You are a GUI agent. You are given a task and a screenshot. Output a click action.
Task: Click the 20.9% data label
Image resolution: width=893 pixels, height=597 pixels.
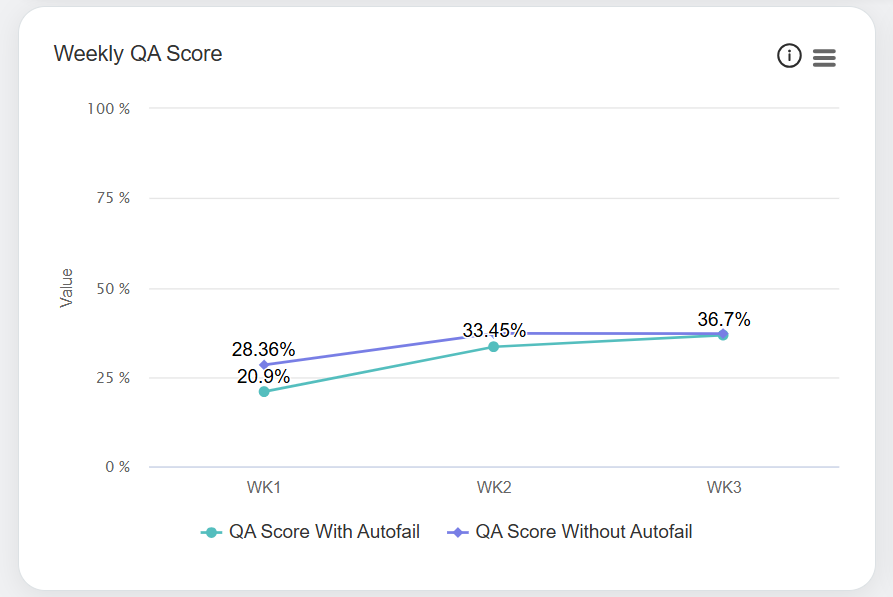(x=263, y=377)
